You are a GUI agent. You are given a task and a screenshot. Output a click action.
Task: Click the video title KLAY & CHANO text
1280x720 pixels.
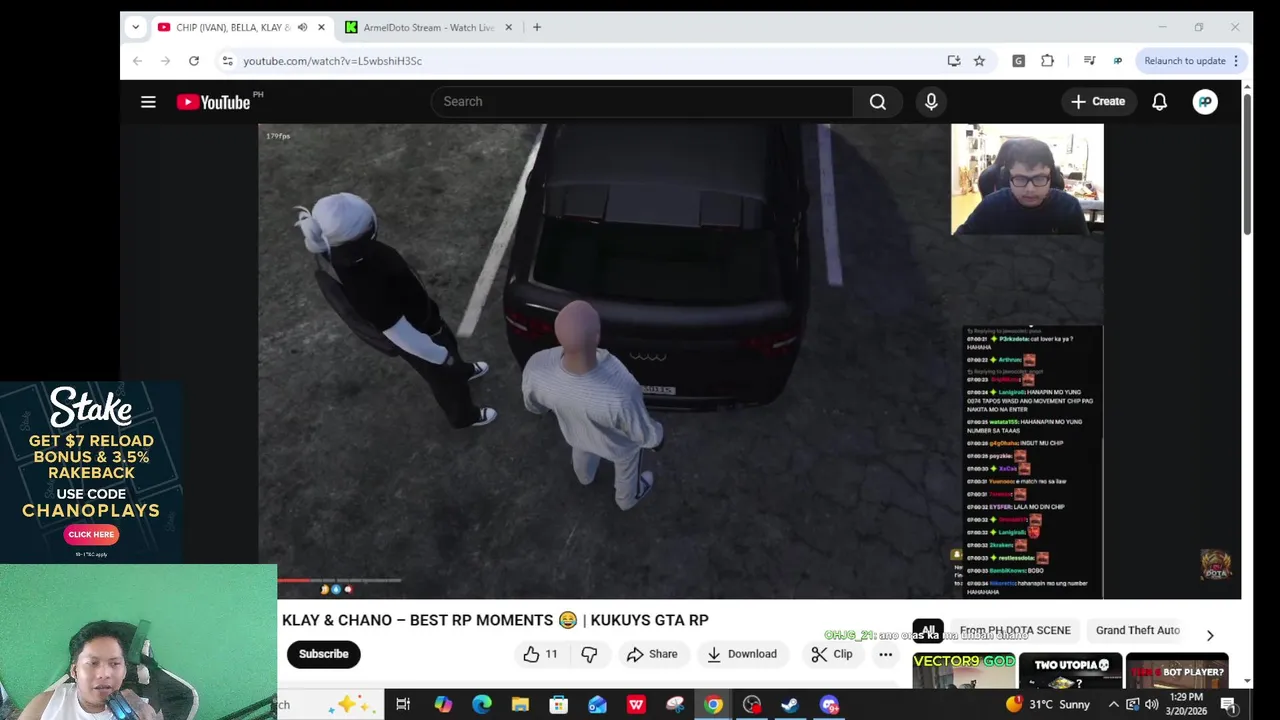(495, 620)
